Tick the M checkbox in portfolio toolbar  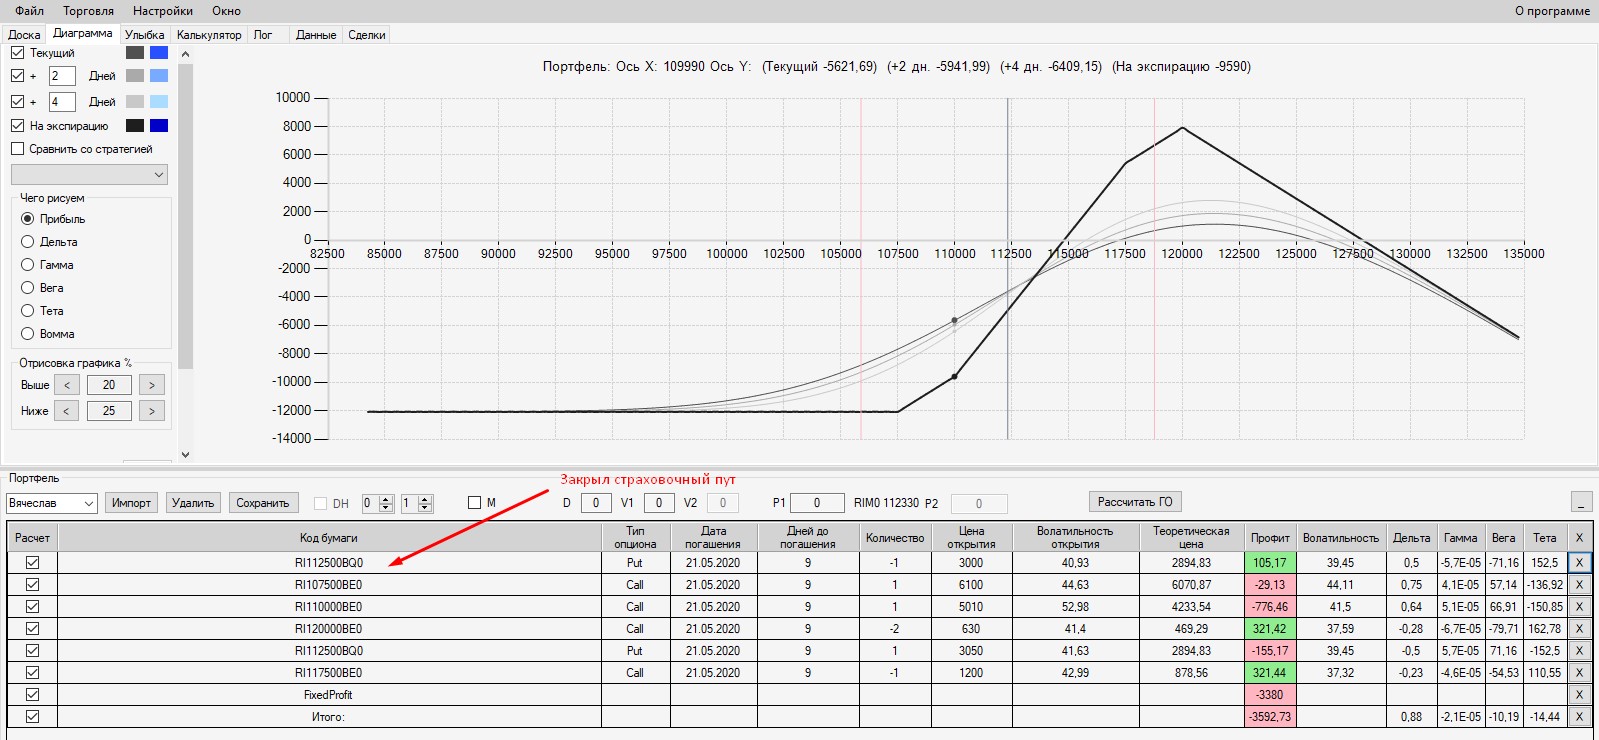(474, 503)
